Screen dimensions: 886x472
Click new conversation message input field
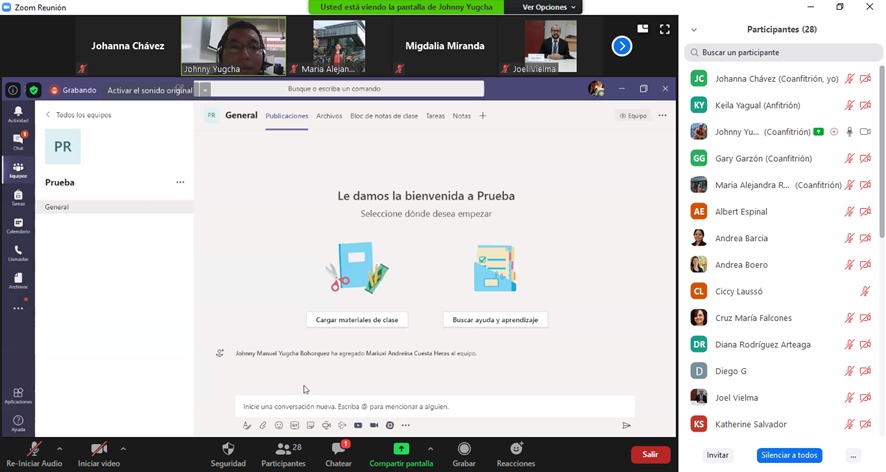pyautogui.click(x=435, y=406)
